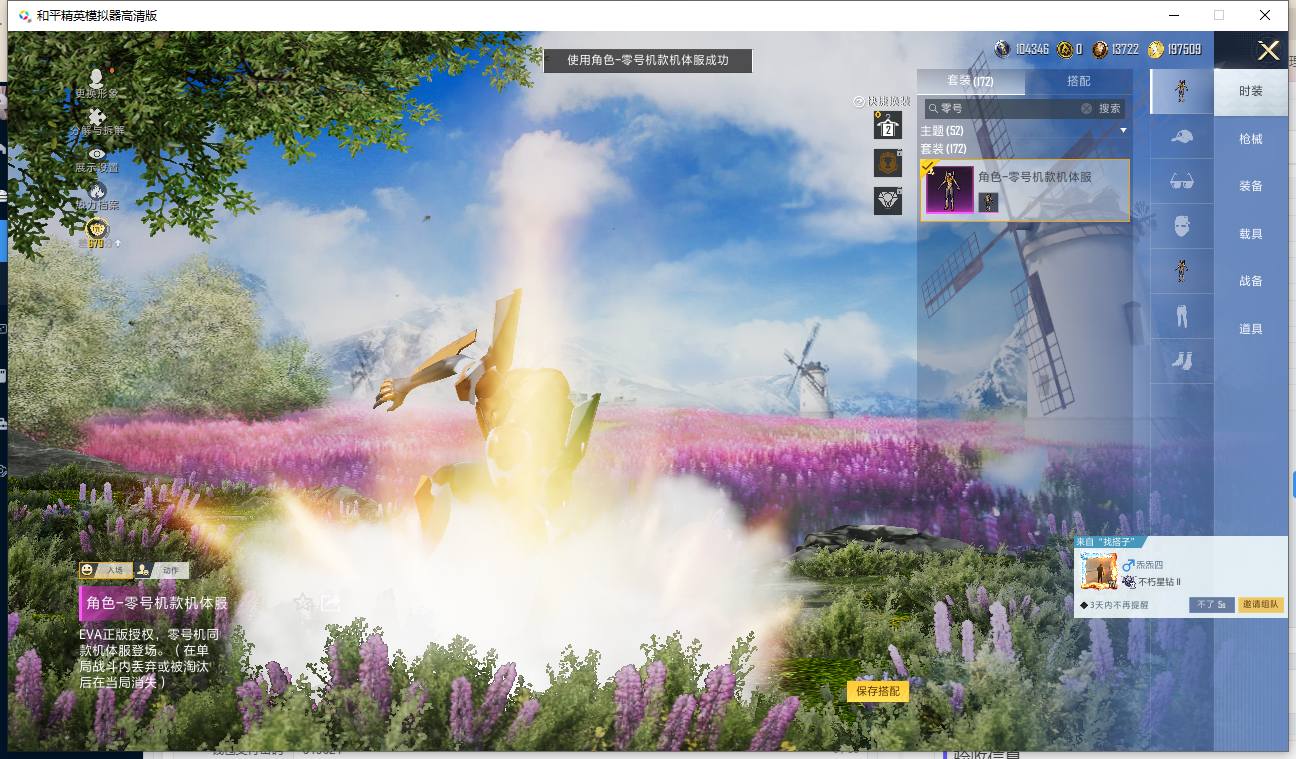The height and width of the screenshot is (759, 1296).
Task: Switch to the 搭配 tab
Action: tap(1079, 81)
